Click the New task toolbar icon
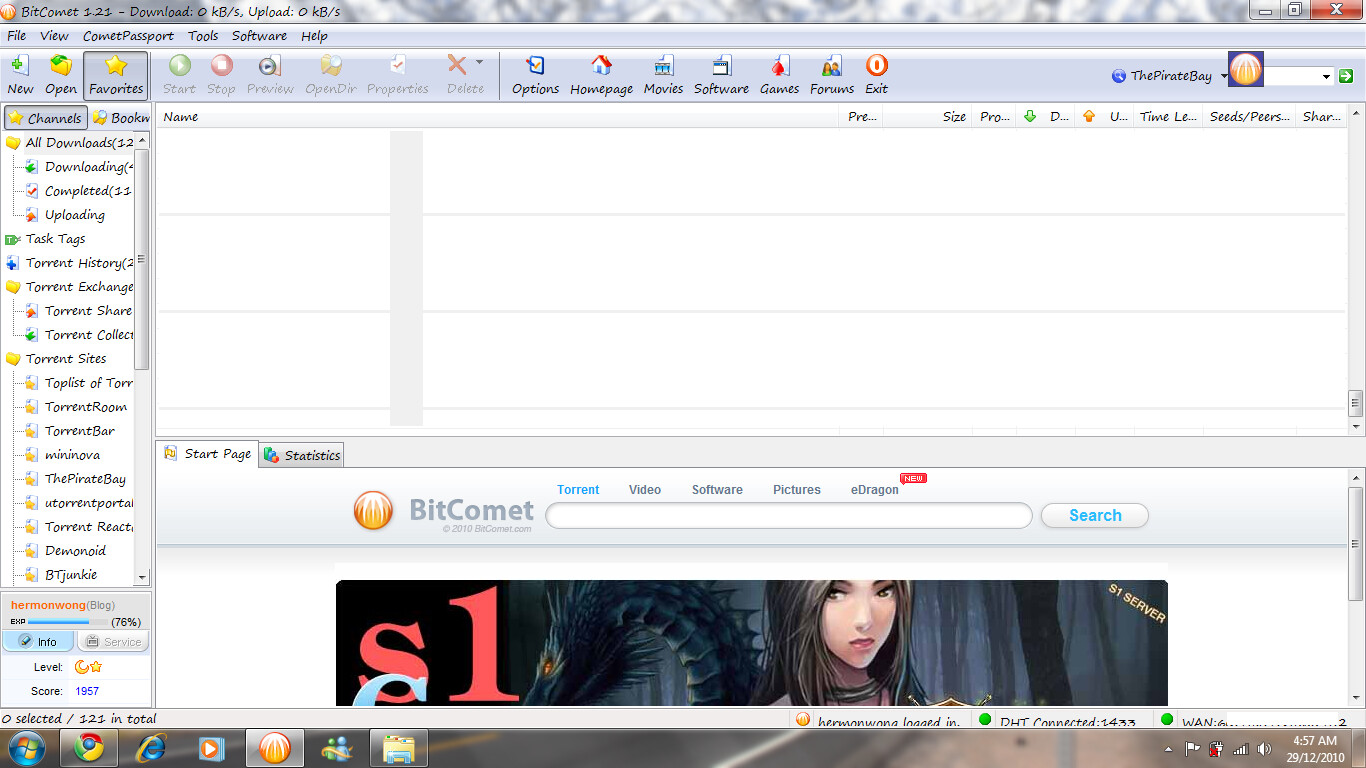This screenshot has width=1366, height=768. pos(20,75)
